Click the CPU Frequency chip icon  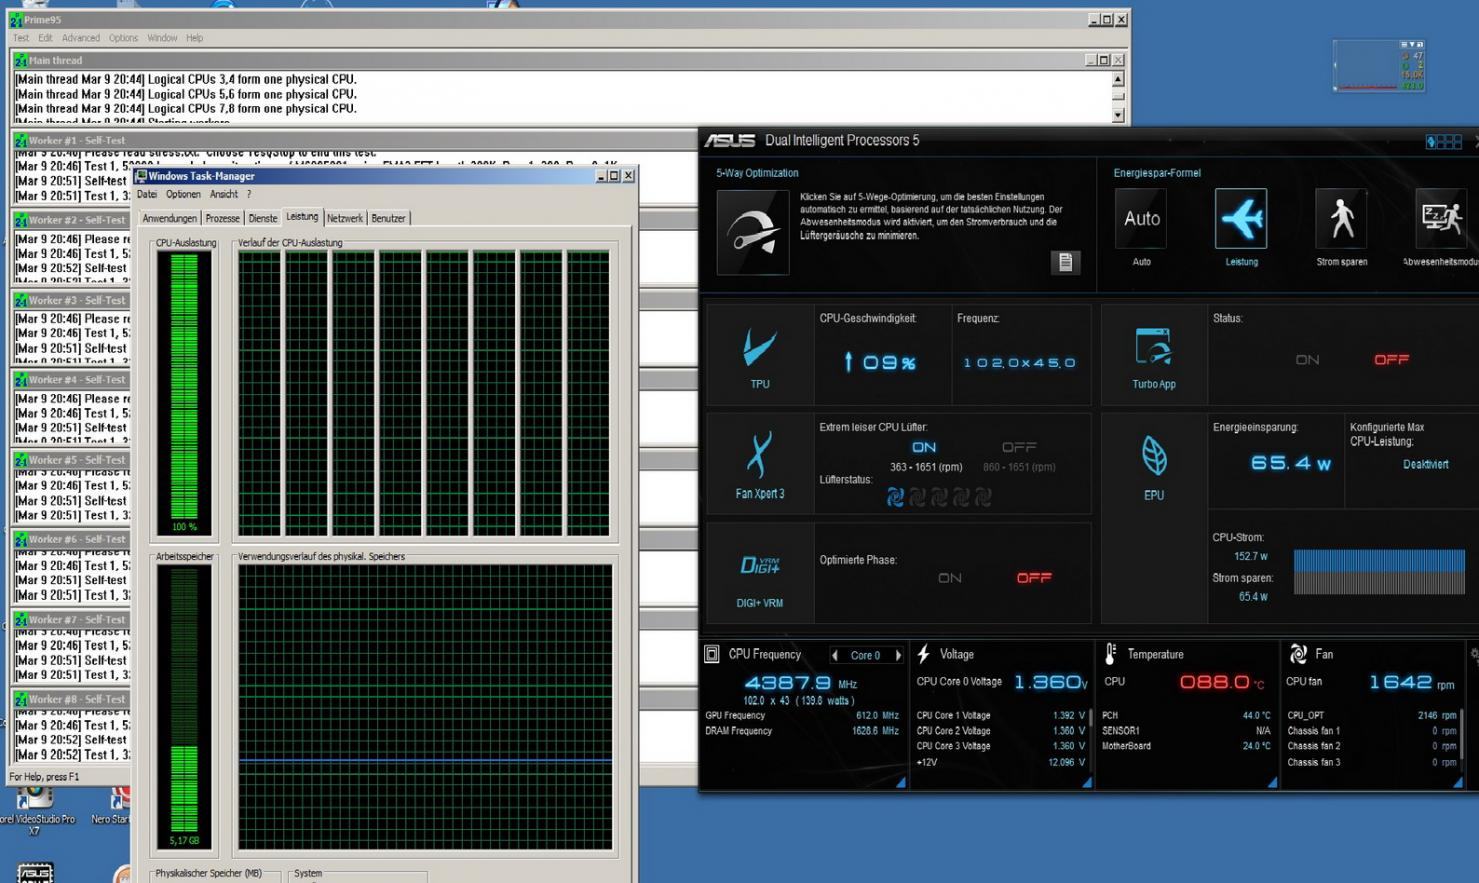click(x=712, y=654)
